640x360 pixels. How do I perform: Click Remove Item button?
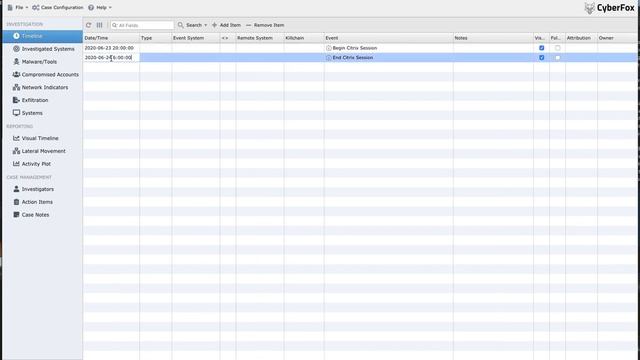tap(265, 25)
